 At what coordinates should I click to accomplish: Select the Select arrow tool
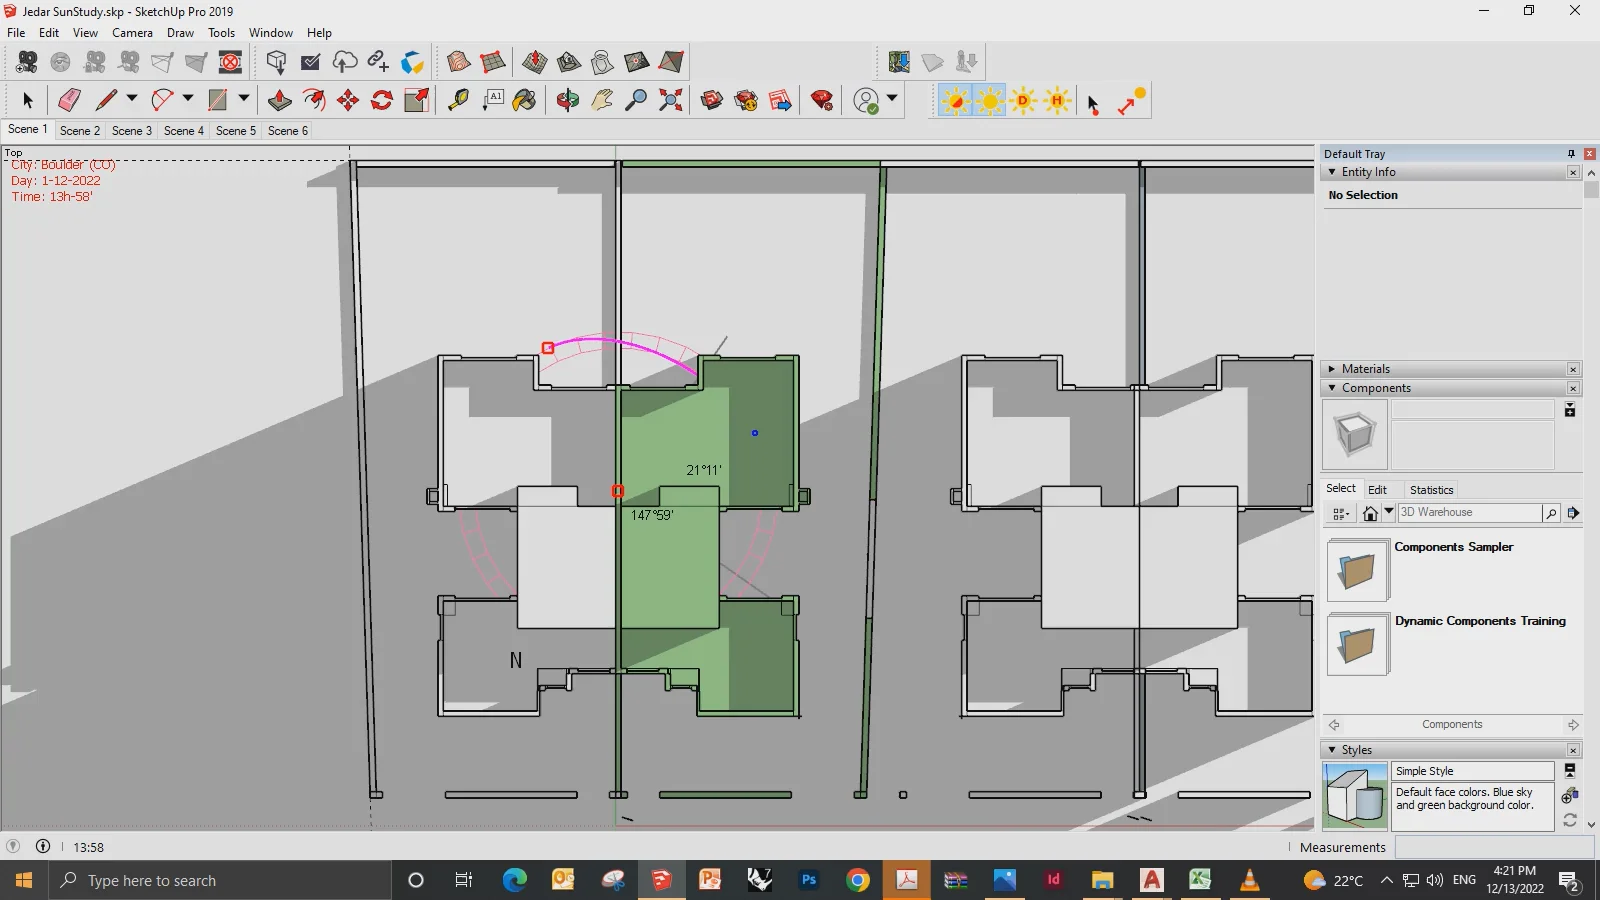pos(28,100)
